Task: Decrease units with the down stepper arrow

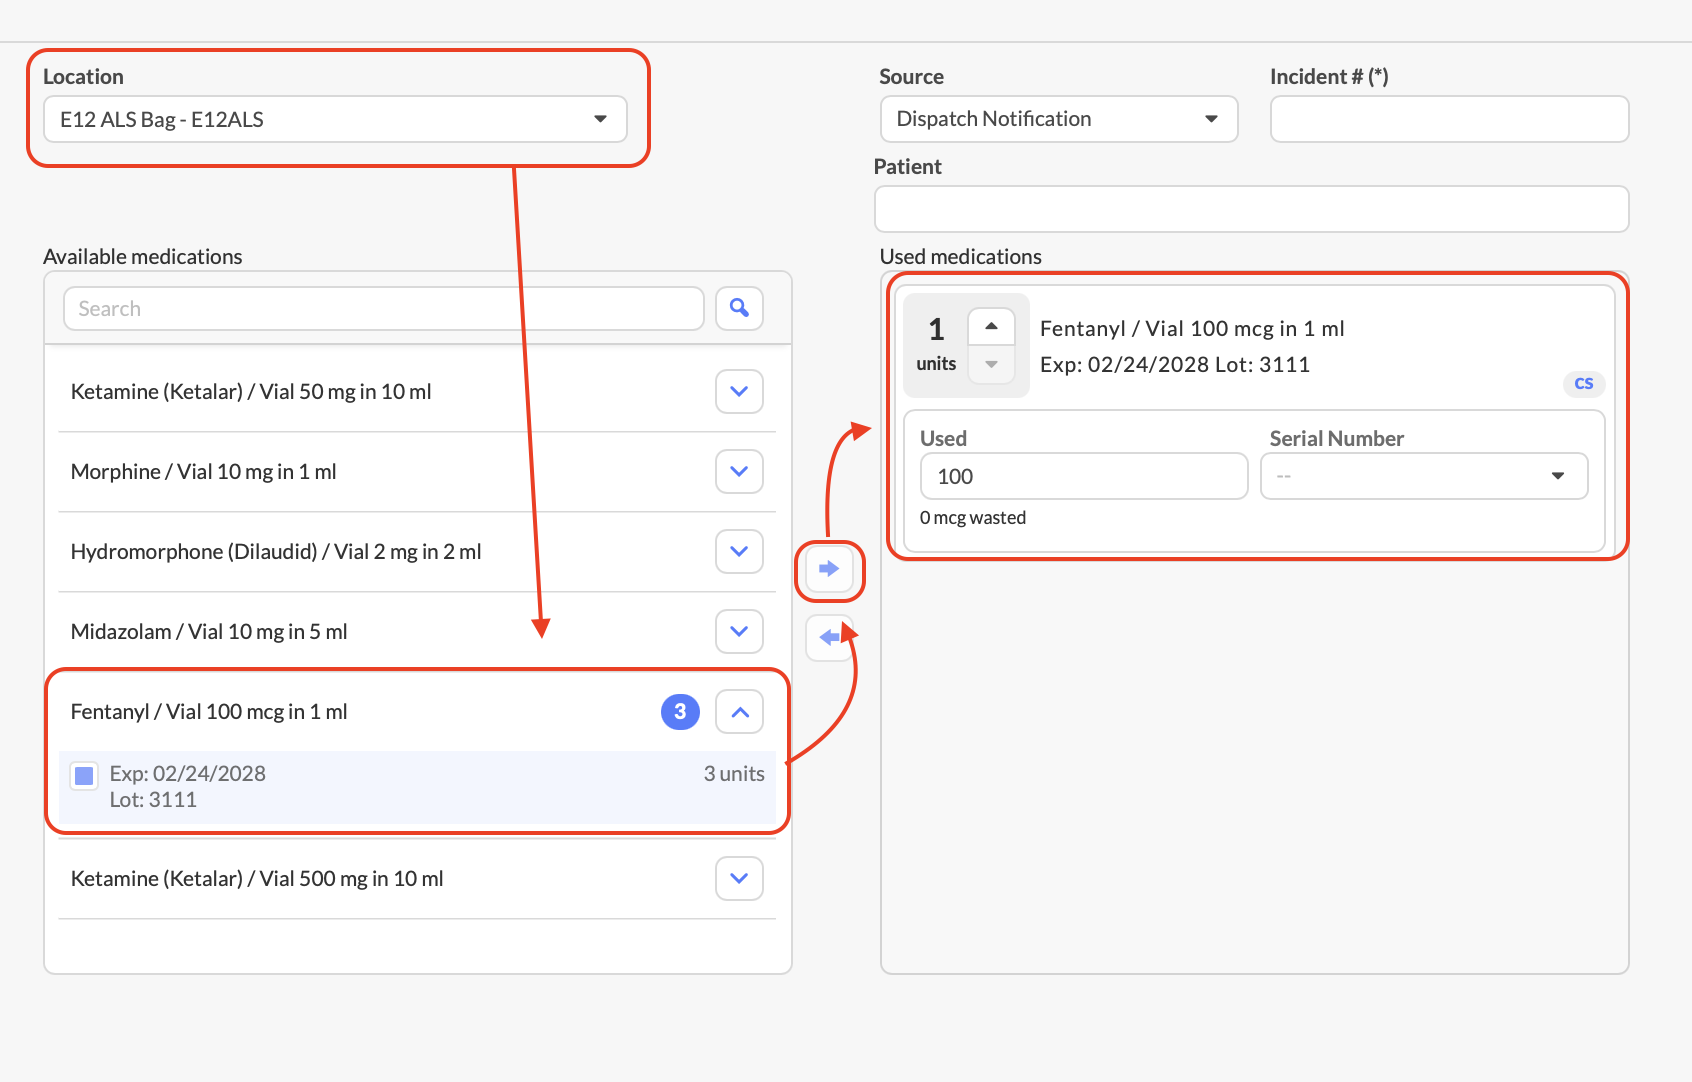Action: [x=991, y=365]
